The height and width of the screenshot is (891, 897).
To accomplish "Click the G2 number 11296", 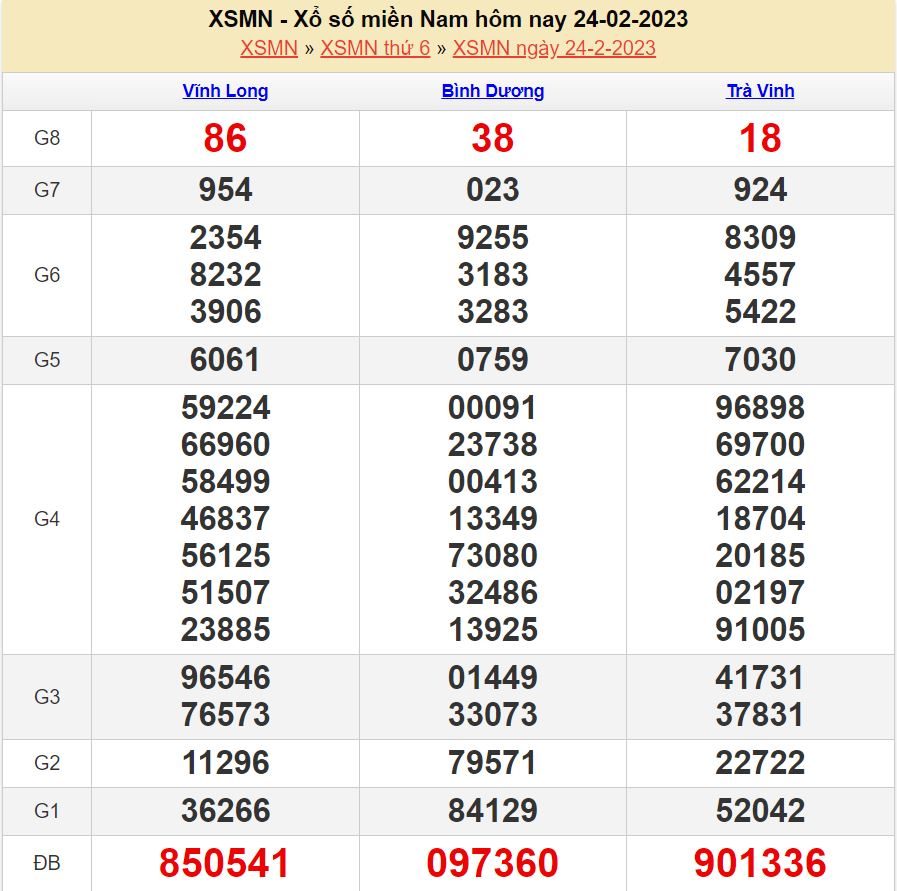I will click(x=225, y=763).
